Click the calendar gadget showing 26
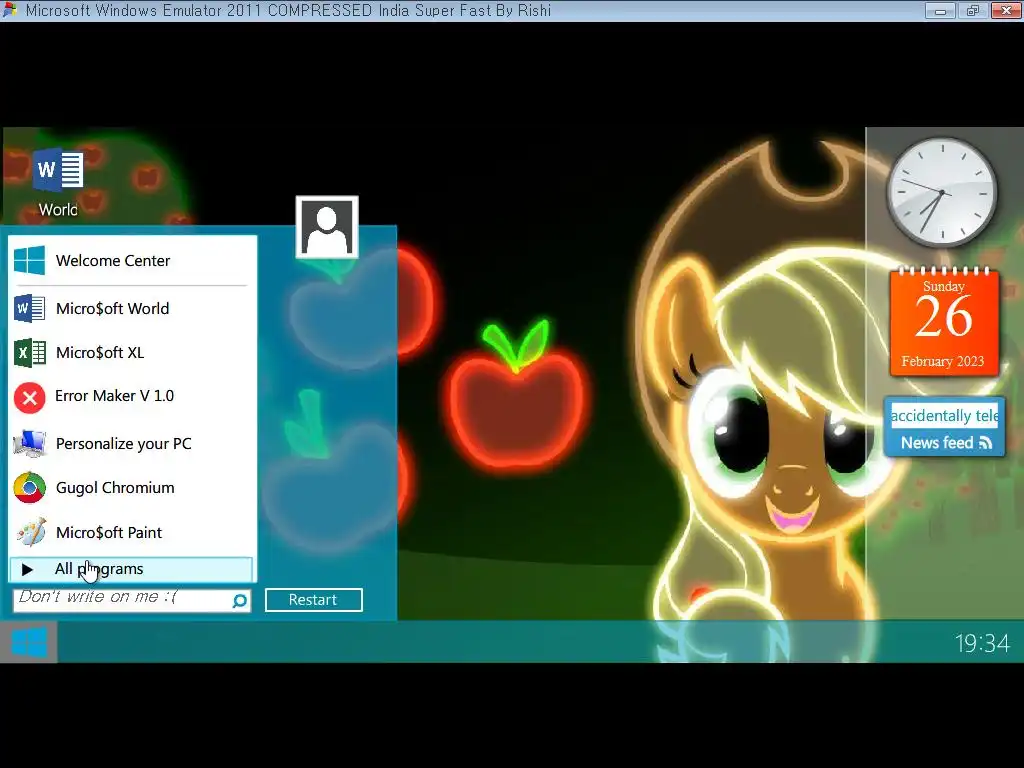This screenshot has height=768, width=1024. pos(944,322)
